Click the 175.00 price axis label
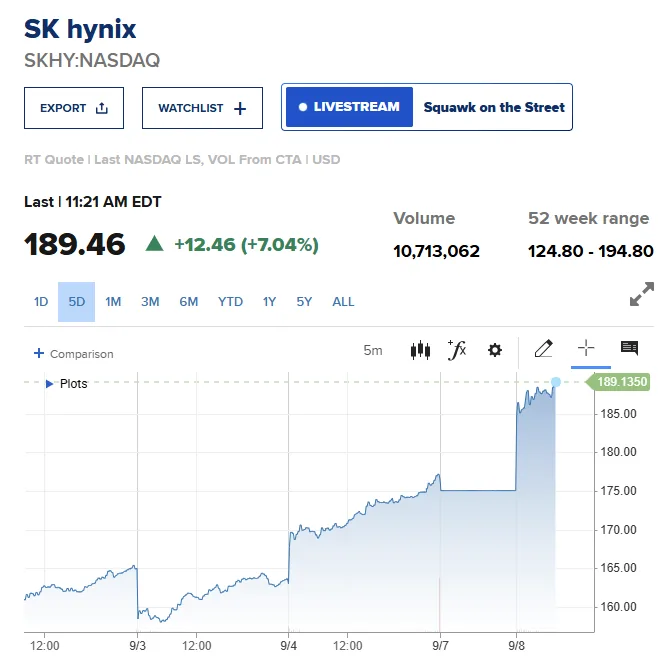Image resolution: width=660 pixels, height=660 pixels. pos(618,491)
